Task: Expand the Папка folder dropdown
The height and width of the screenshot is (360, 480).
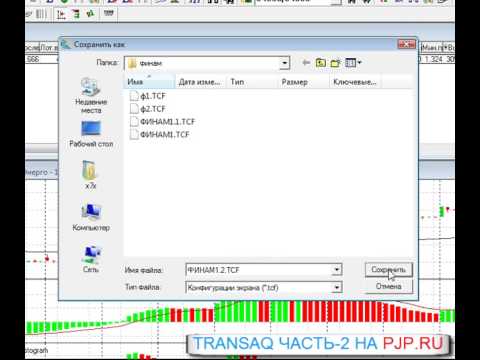Action: click(284, 63)
